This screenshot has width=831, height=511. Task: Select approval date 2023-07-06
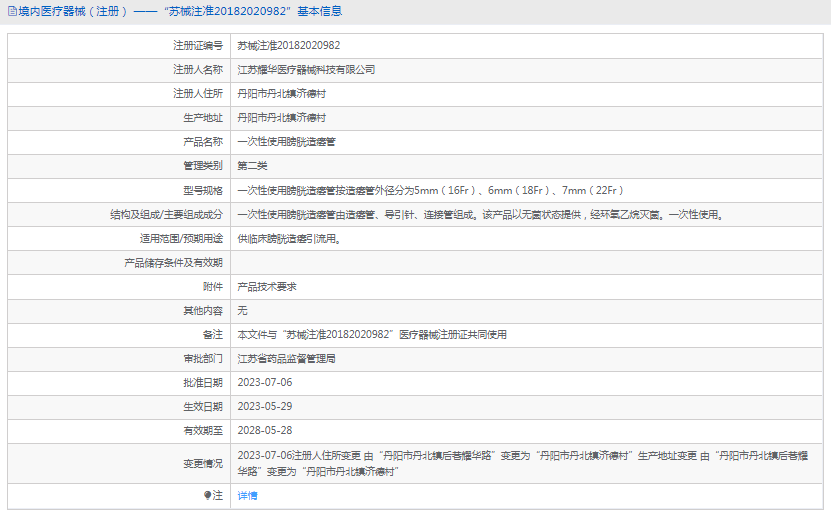265,383
